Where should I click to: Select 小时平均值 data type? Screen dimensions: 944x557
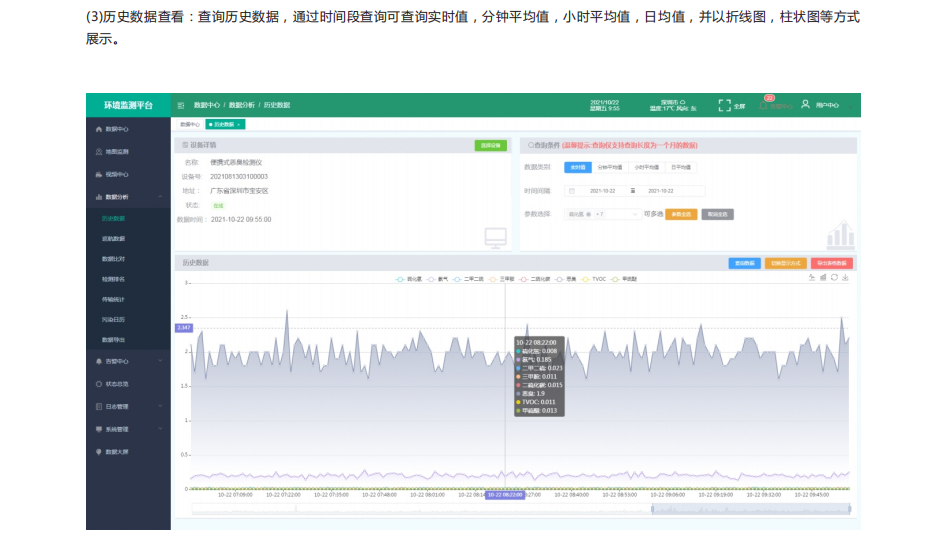point(646,167)
